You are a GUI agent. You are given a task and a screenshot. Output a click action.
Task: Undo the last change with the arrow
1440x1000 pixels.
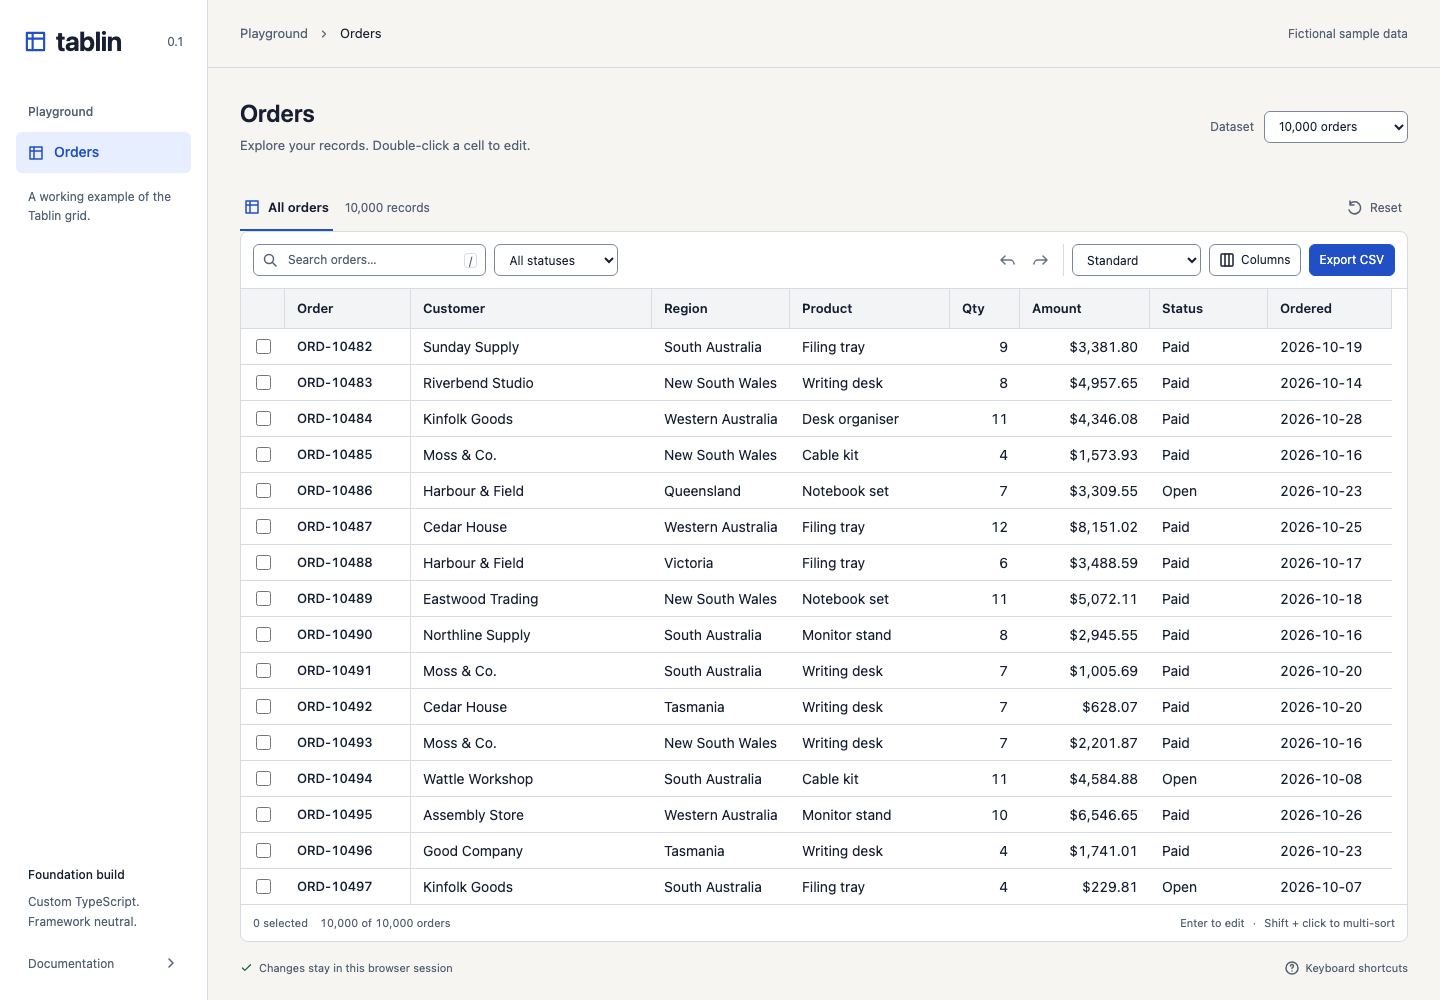[x=1007, y=260]
